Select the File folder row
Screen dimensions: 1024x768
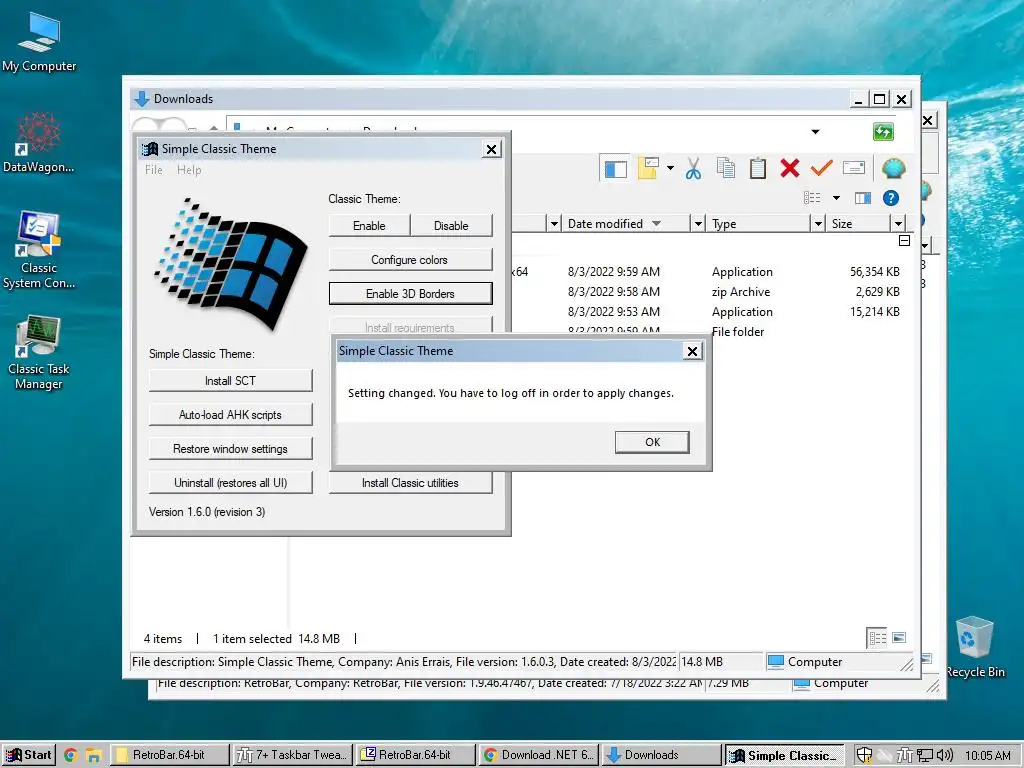709,331
